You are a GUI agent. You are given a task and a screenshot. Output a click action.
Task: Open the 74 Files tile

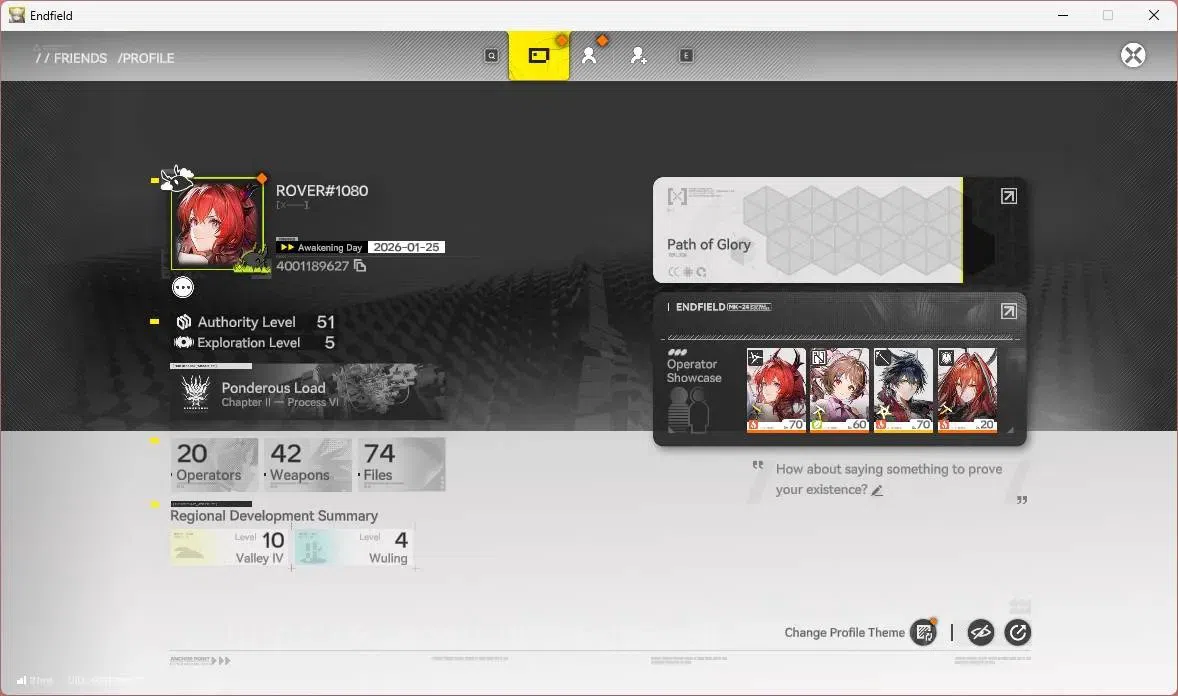point(401,465)
